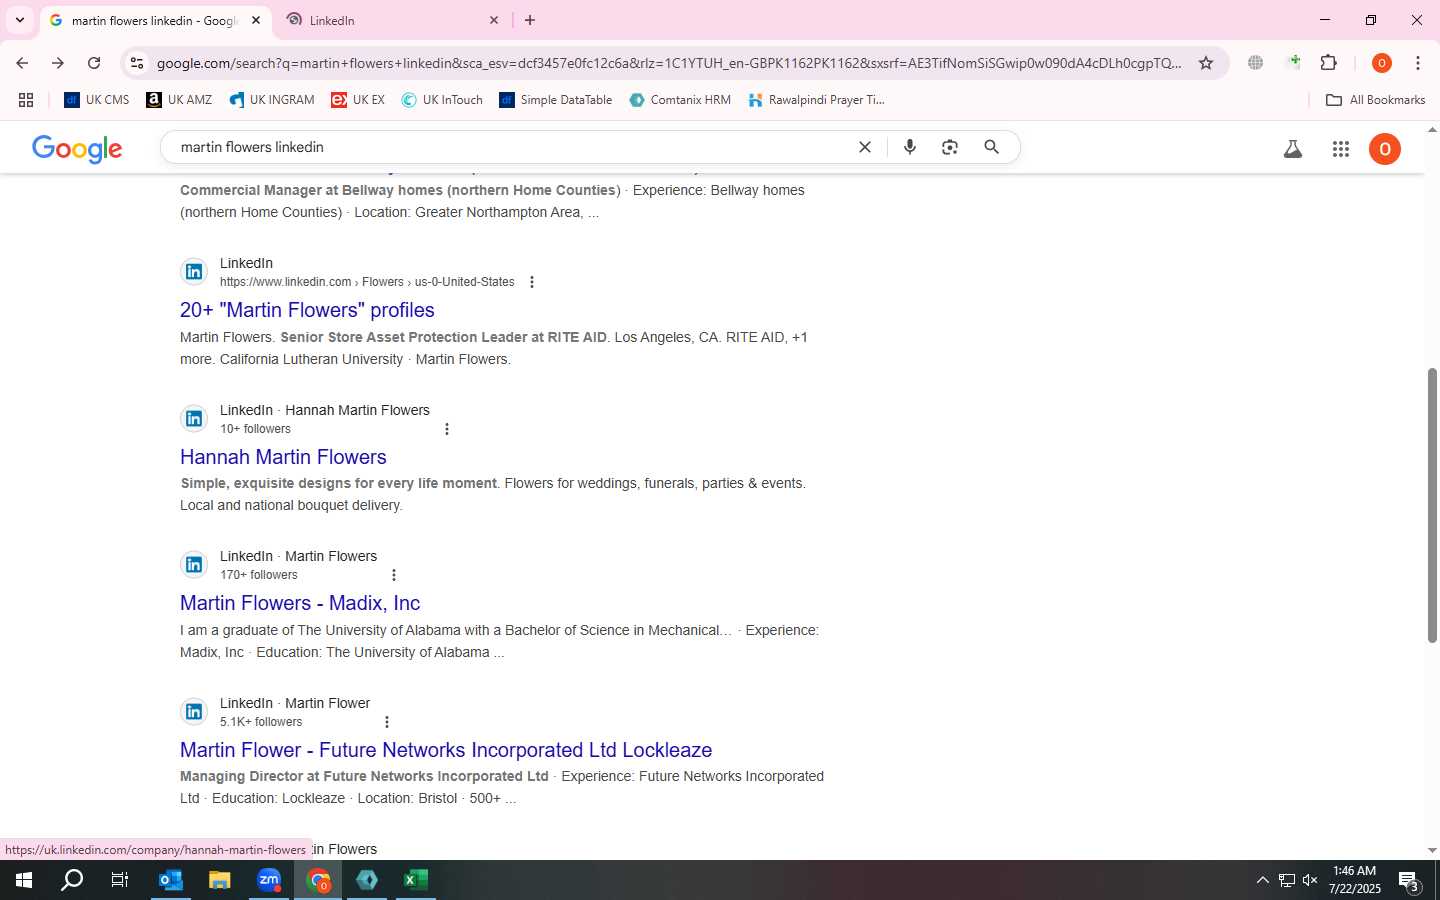Reload the current page
1440x900 pixels.
pos(94,63)
